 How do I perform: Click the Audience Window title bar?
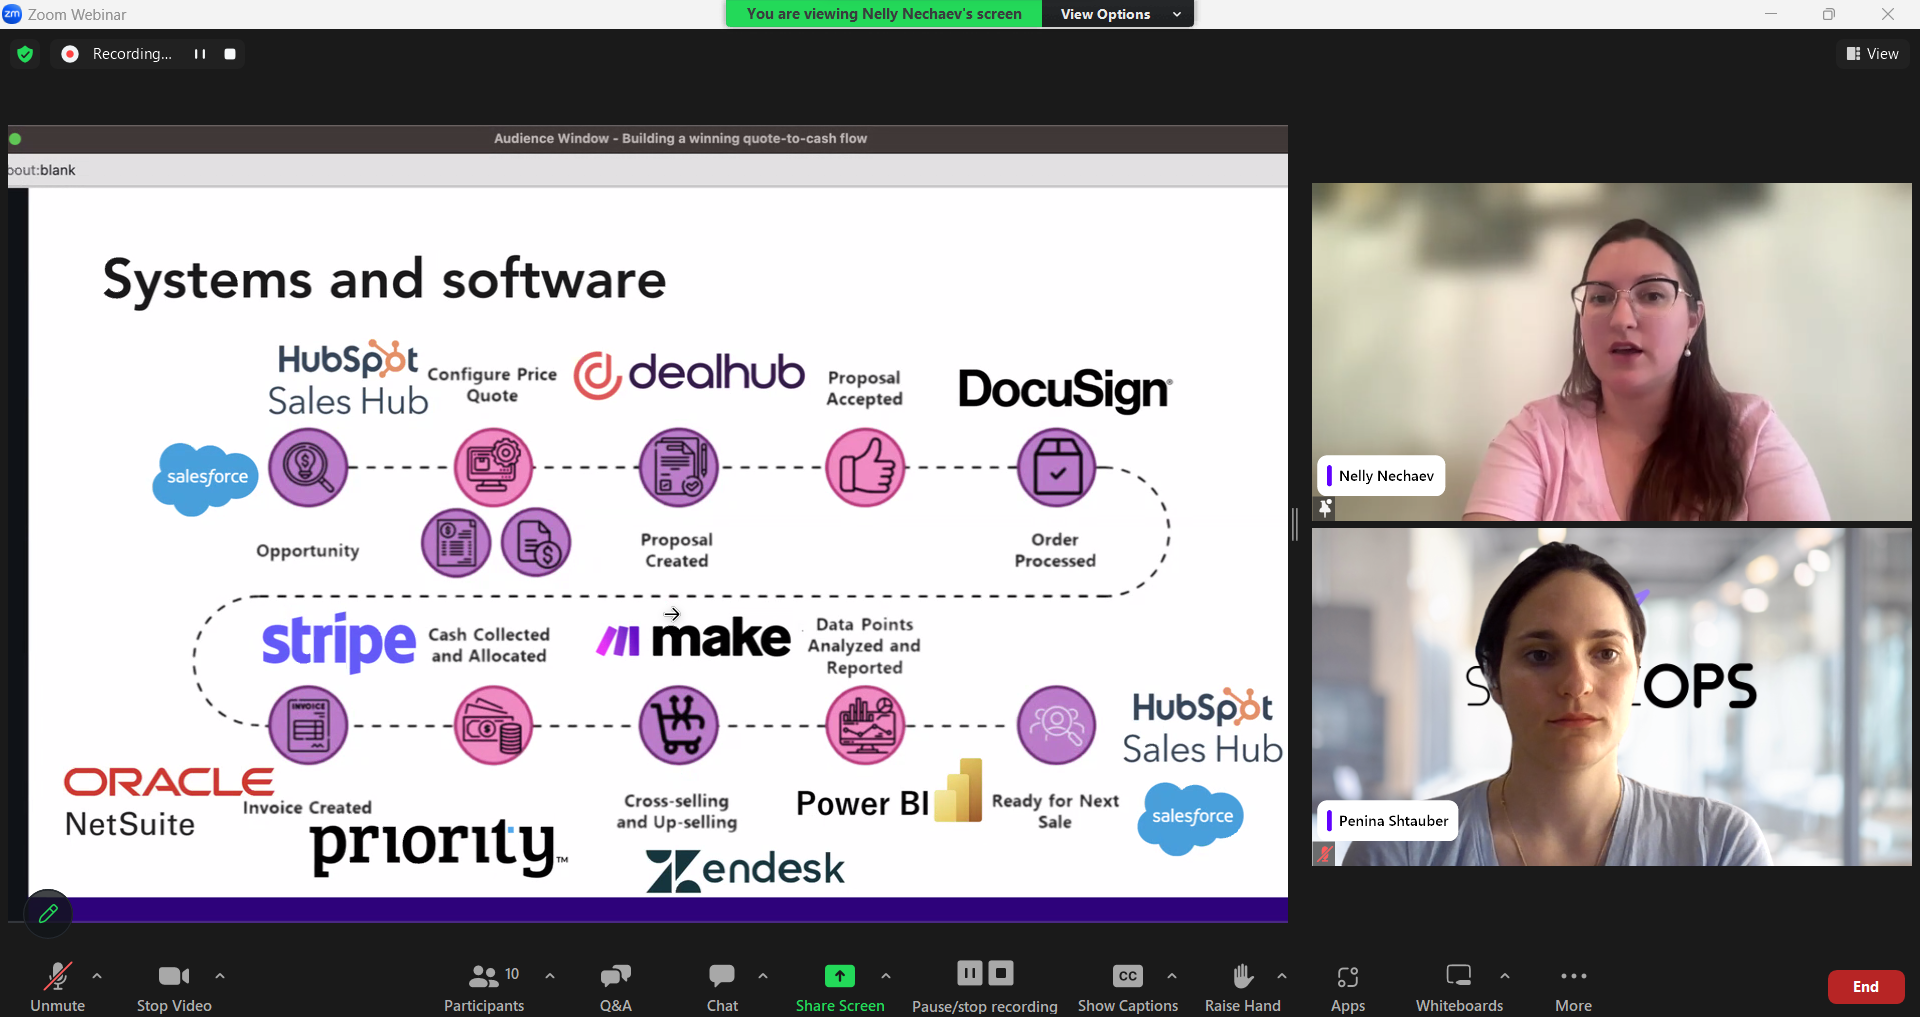coord(648,139)
